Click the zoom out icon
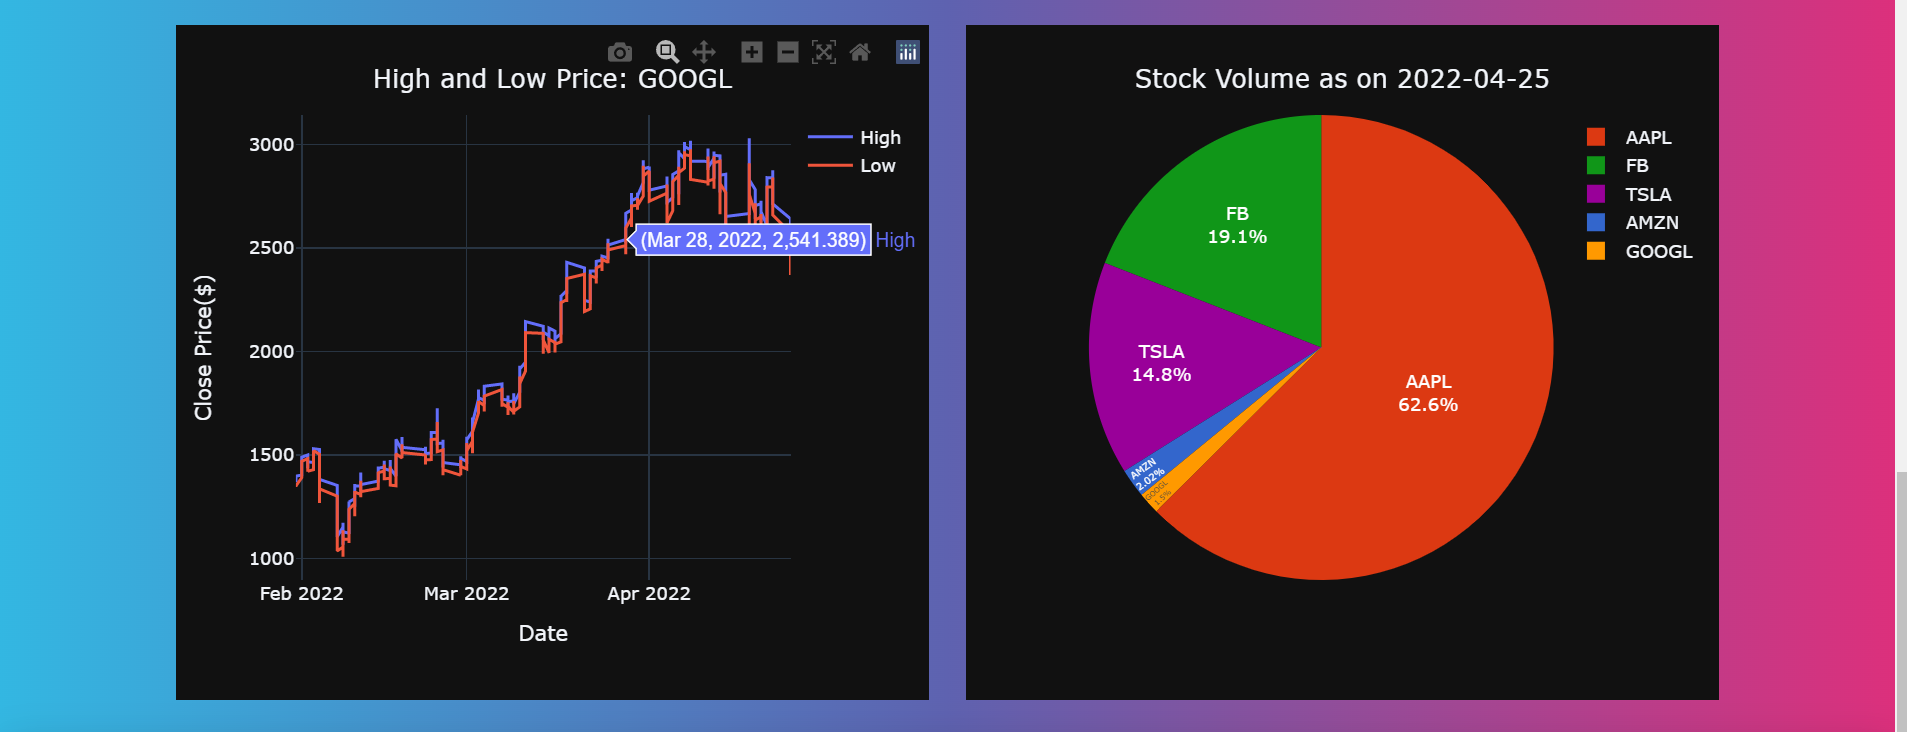This screenshot has height=732, width=1907. [x=788, y=52]
